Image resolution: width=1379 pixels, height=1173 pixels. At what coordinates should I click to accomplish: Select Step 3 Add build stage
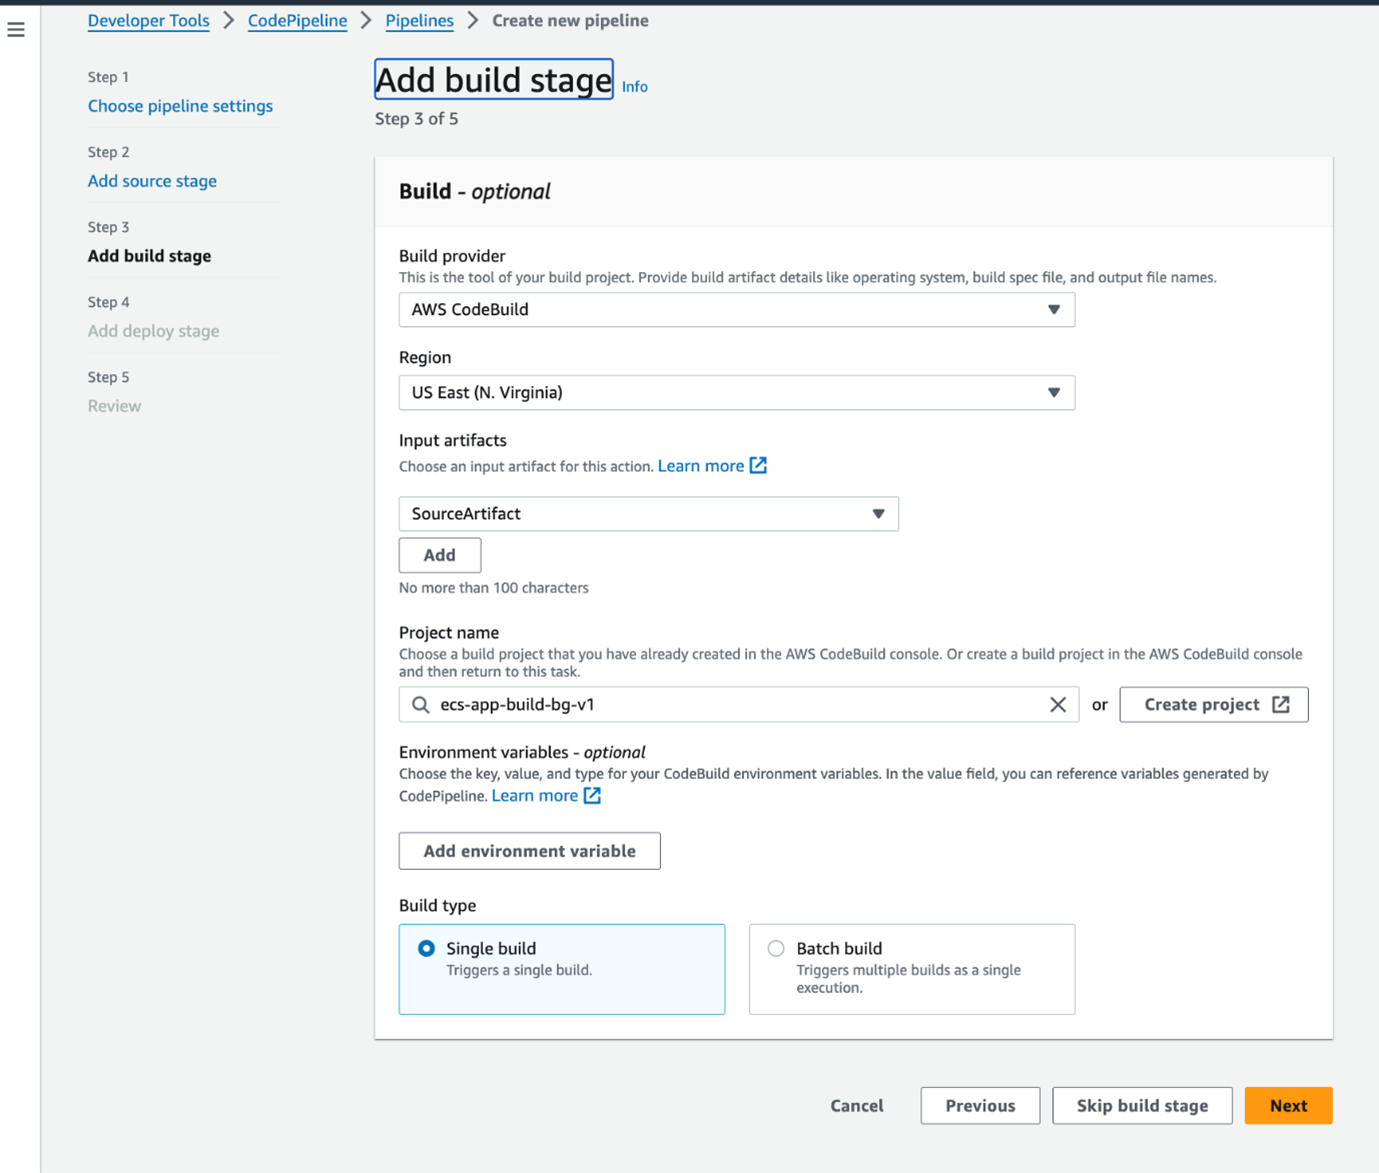click(x=149, y=256)
